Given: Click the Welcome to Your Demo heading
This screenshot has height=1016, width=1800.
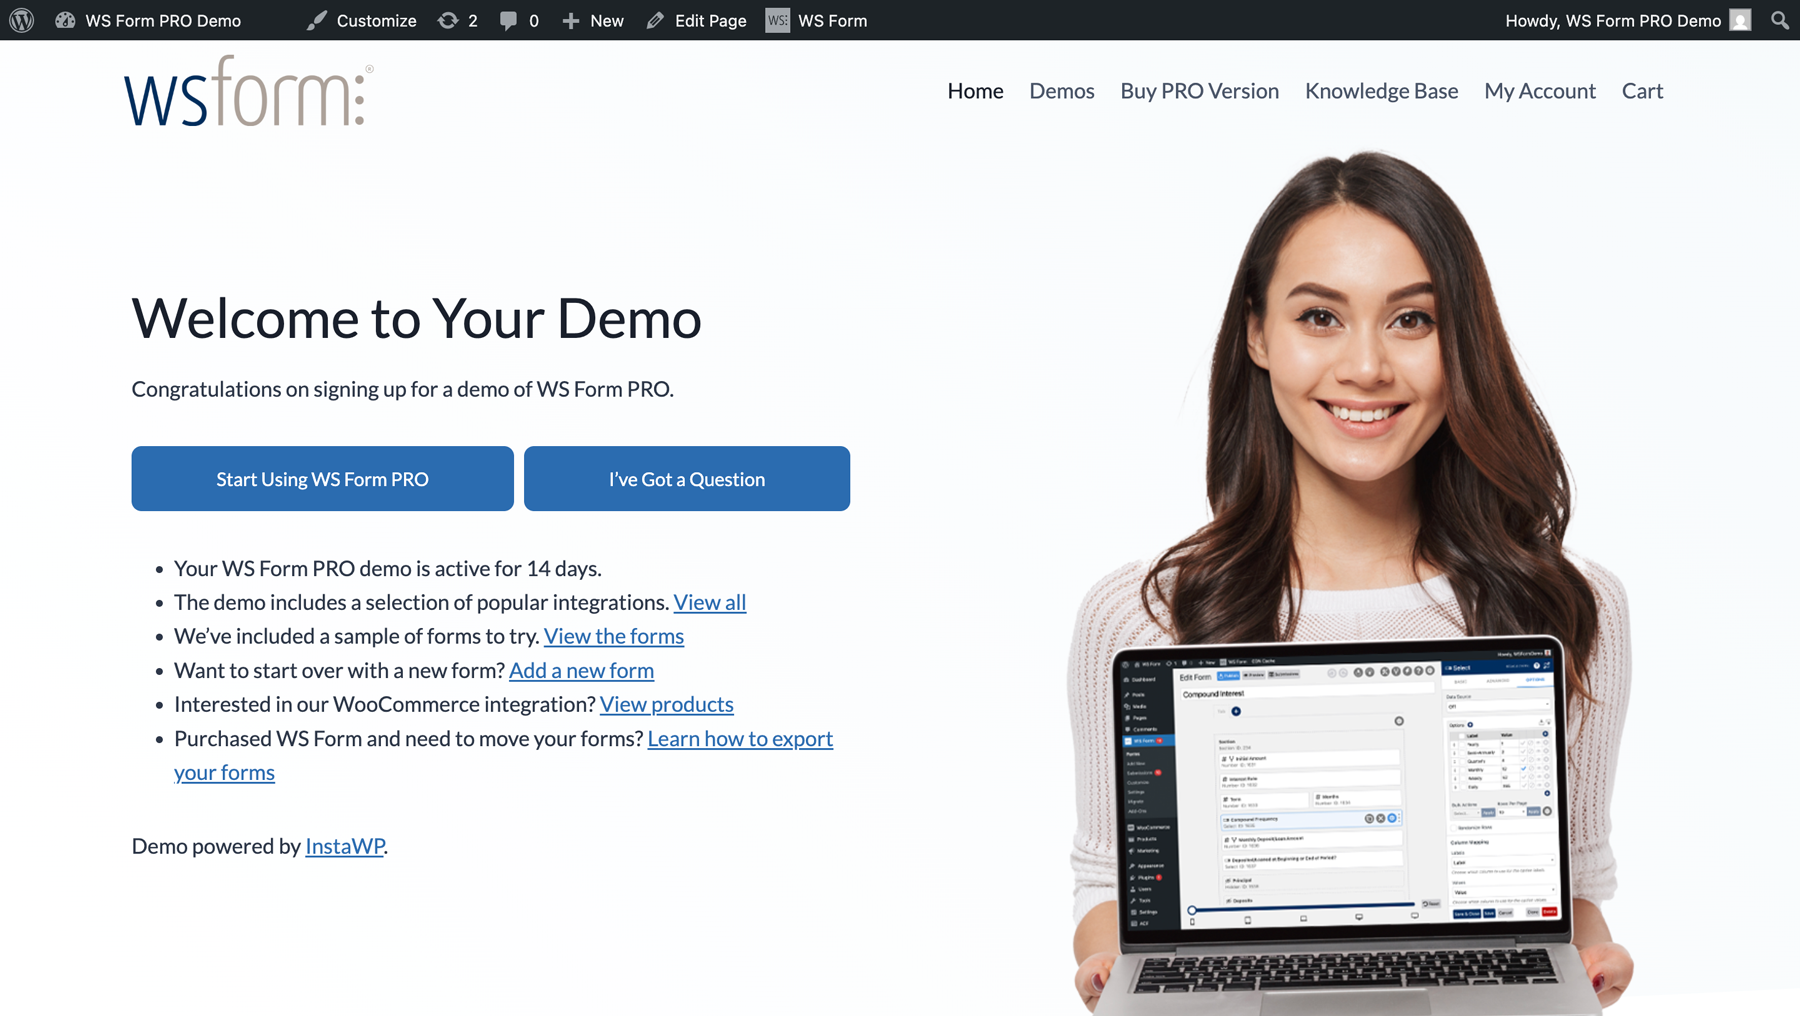Looking at the screenshot, I should (417, 318).
